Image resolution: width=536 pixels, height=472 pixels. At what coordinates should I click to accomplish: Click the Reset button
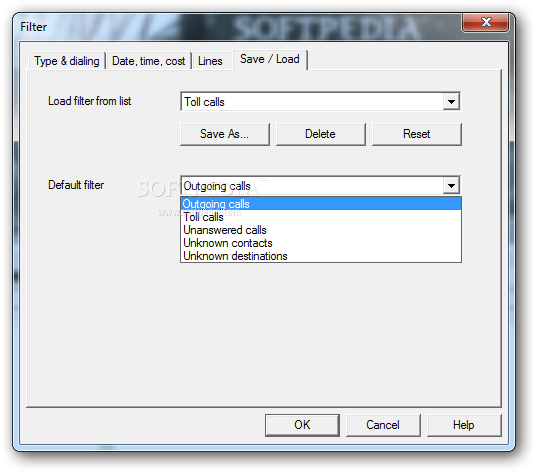pos(416,134)
